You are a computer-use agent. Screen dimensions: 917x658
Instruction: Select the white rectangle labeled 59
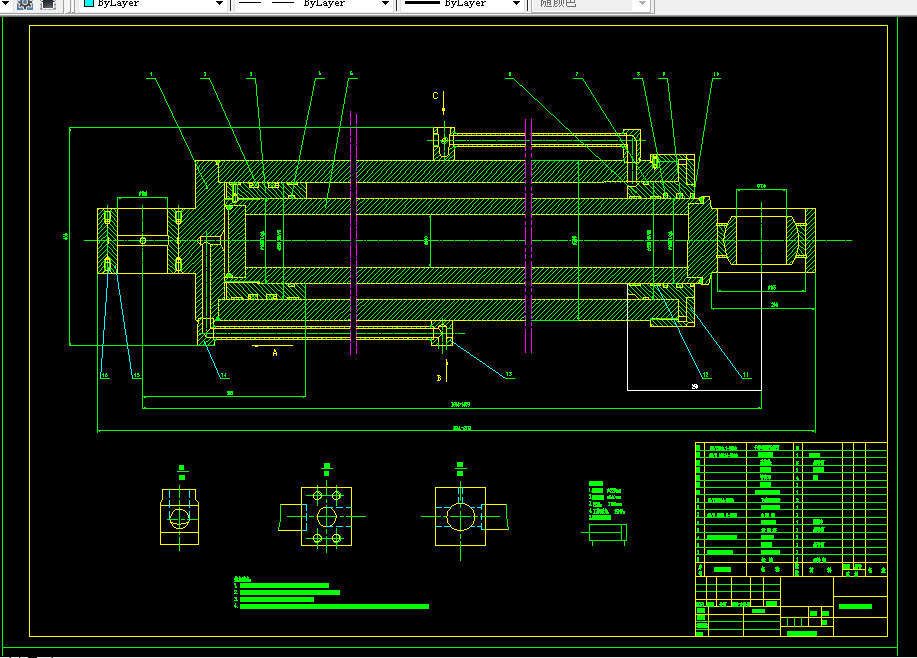click(x=694, y=337)
